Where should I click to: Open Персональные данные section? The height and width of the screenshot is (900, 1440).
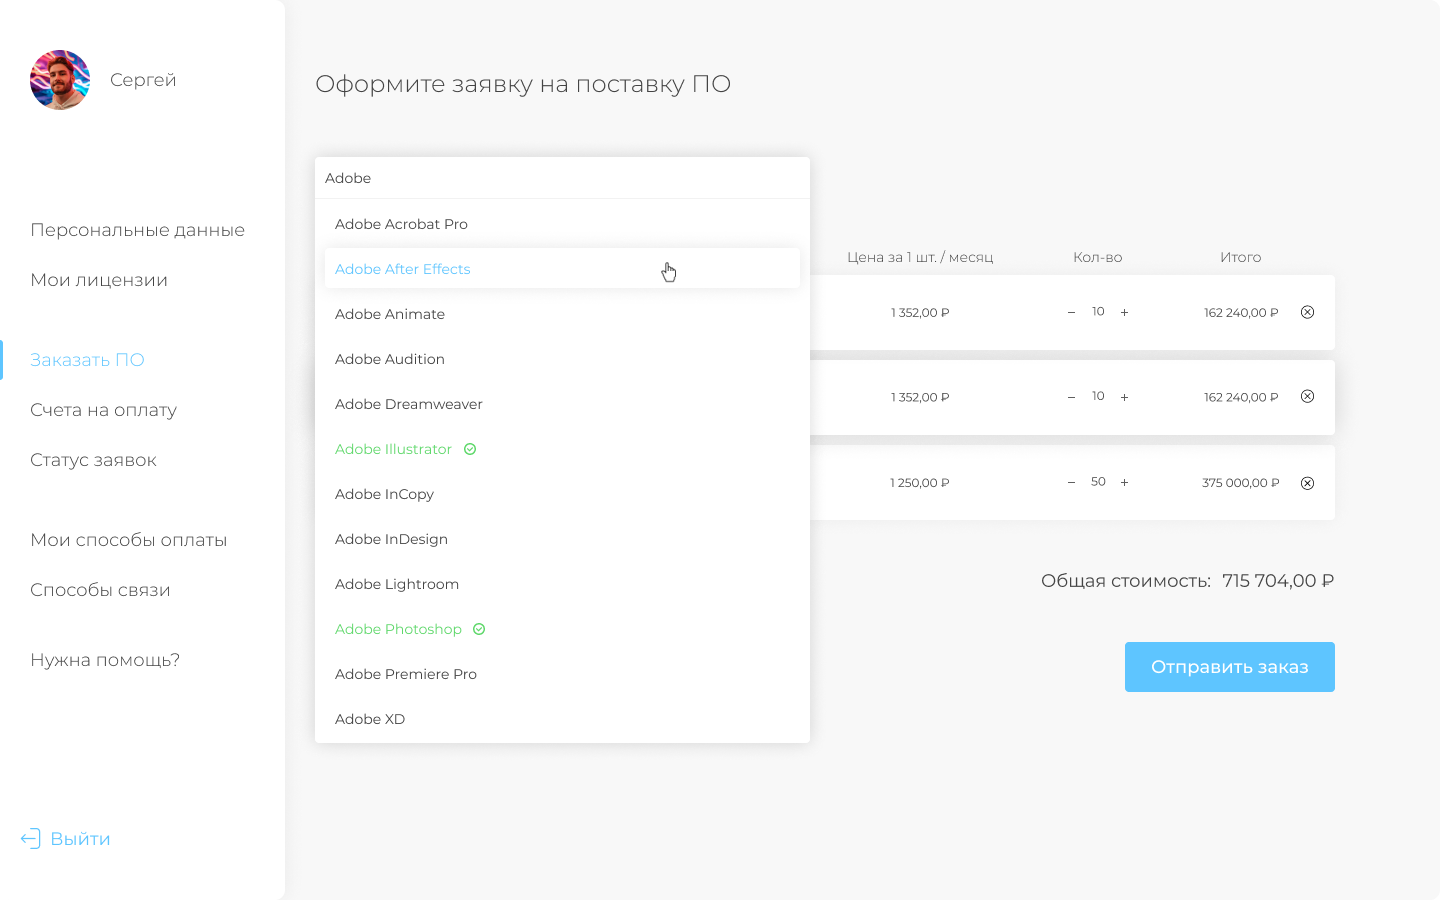[137, 230]
